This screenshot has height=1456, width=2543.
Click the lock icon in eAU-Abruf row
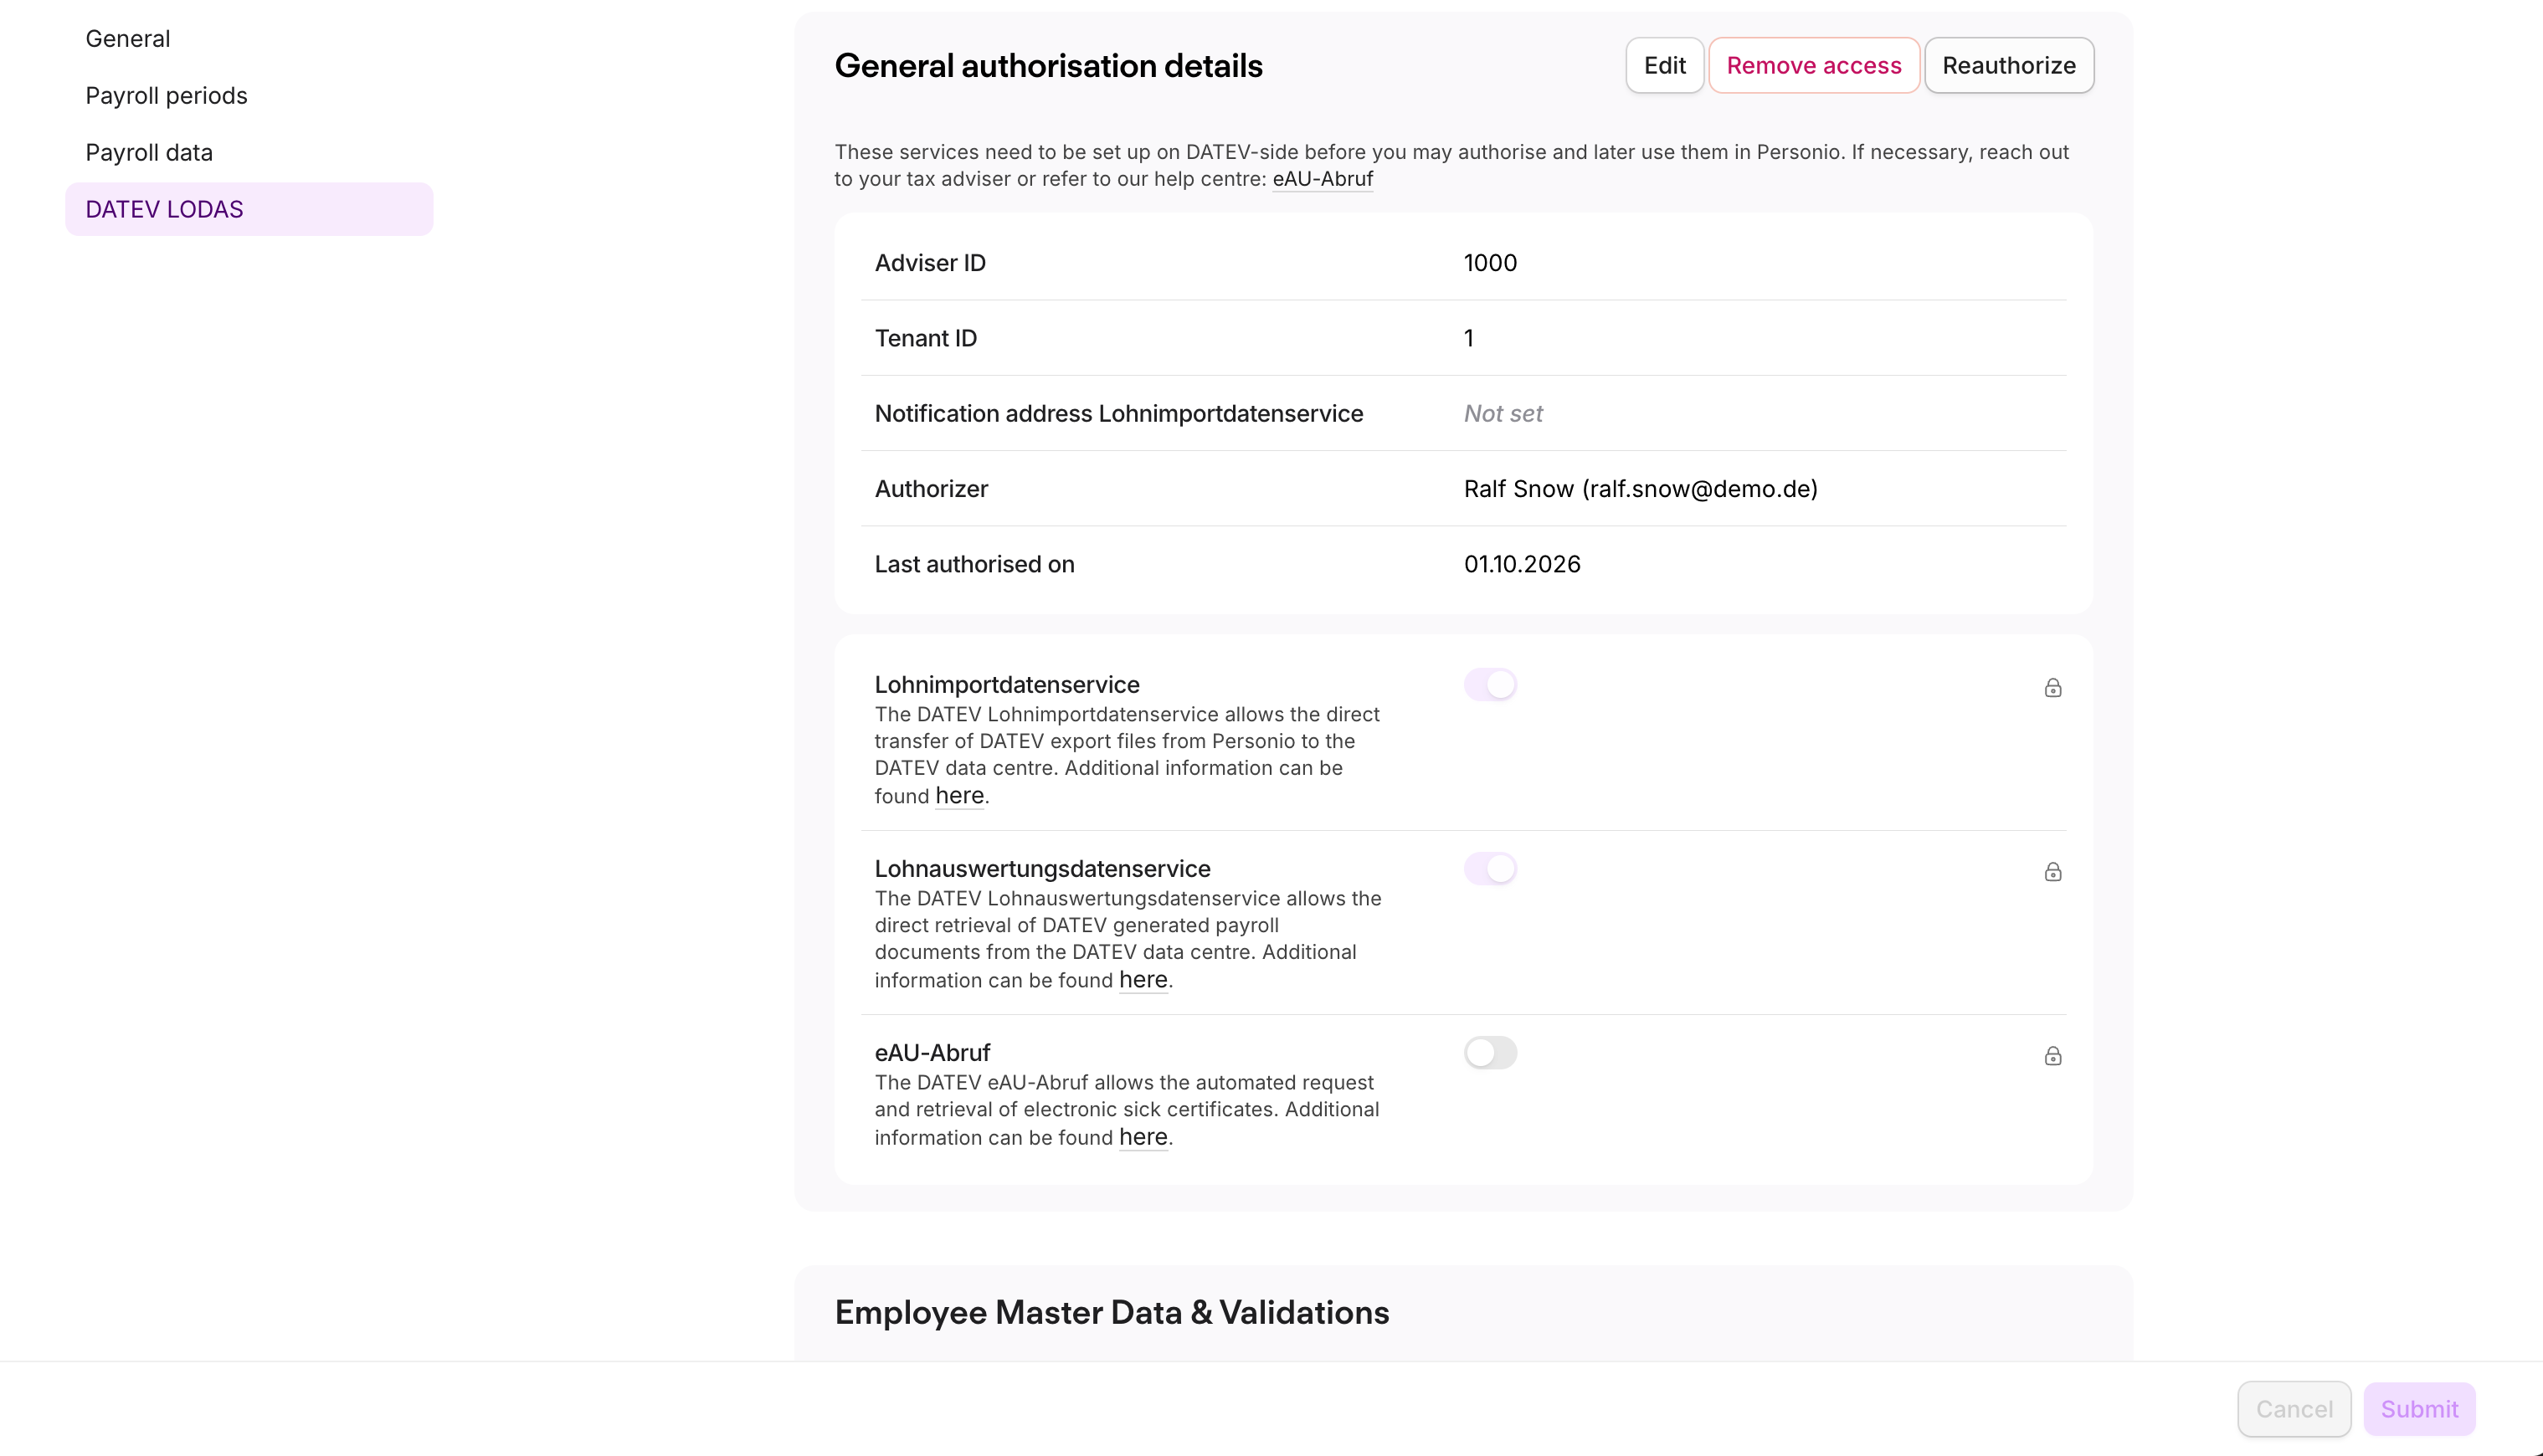coord(2052,1056)
